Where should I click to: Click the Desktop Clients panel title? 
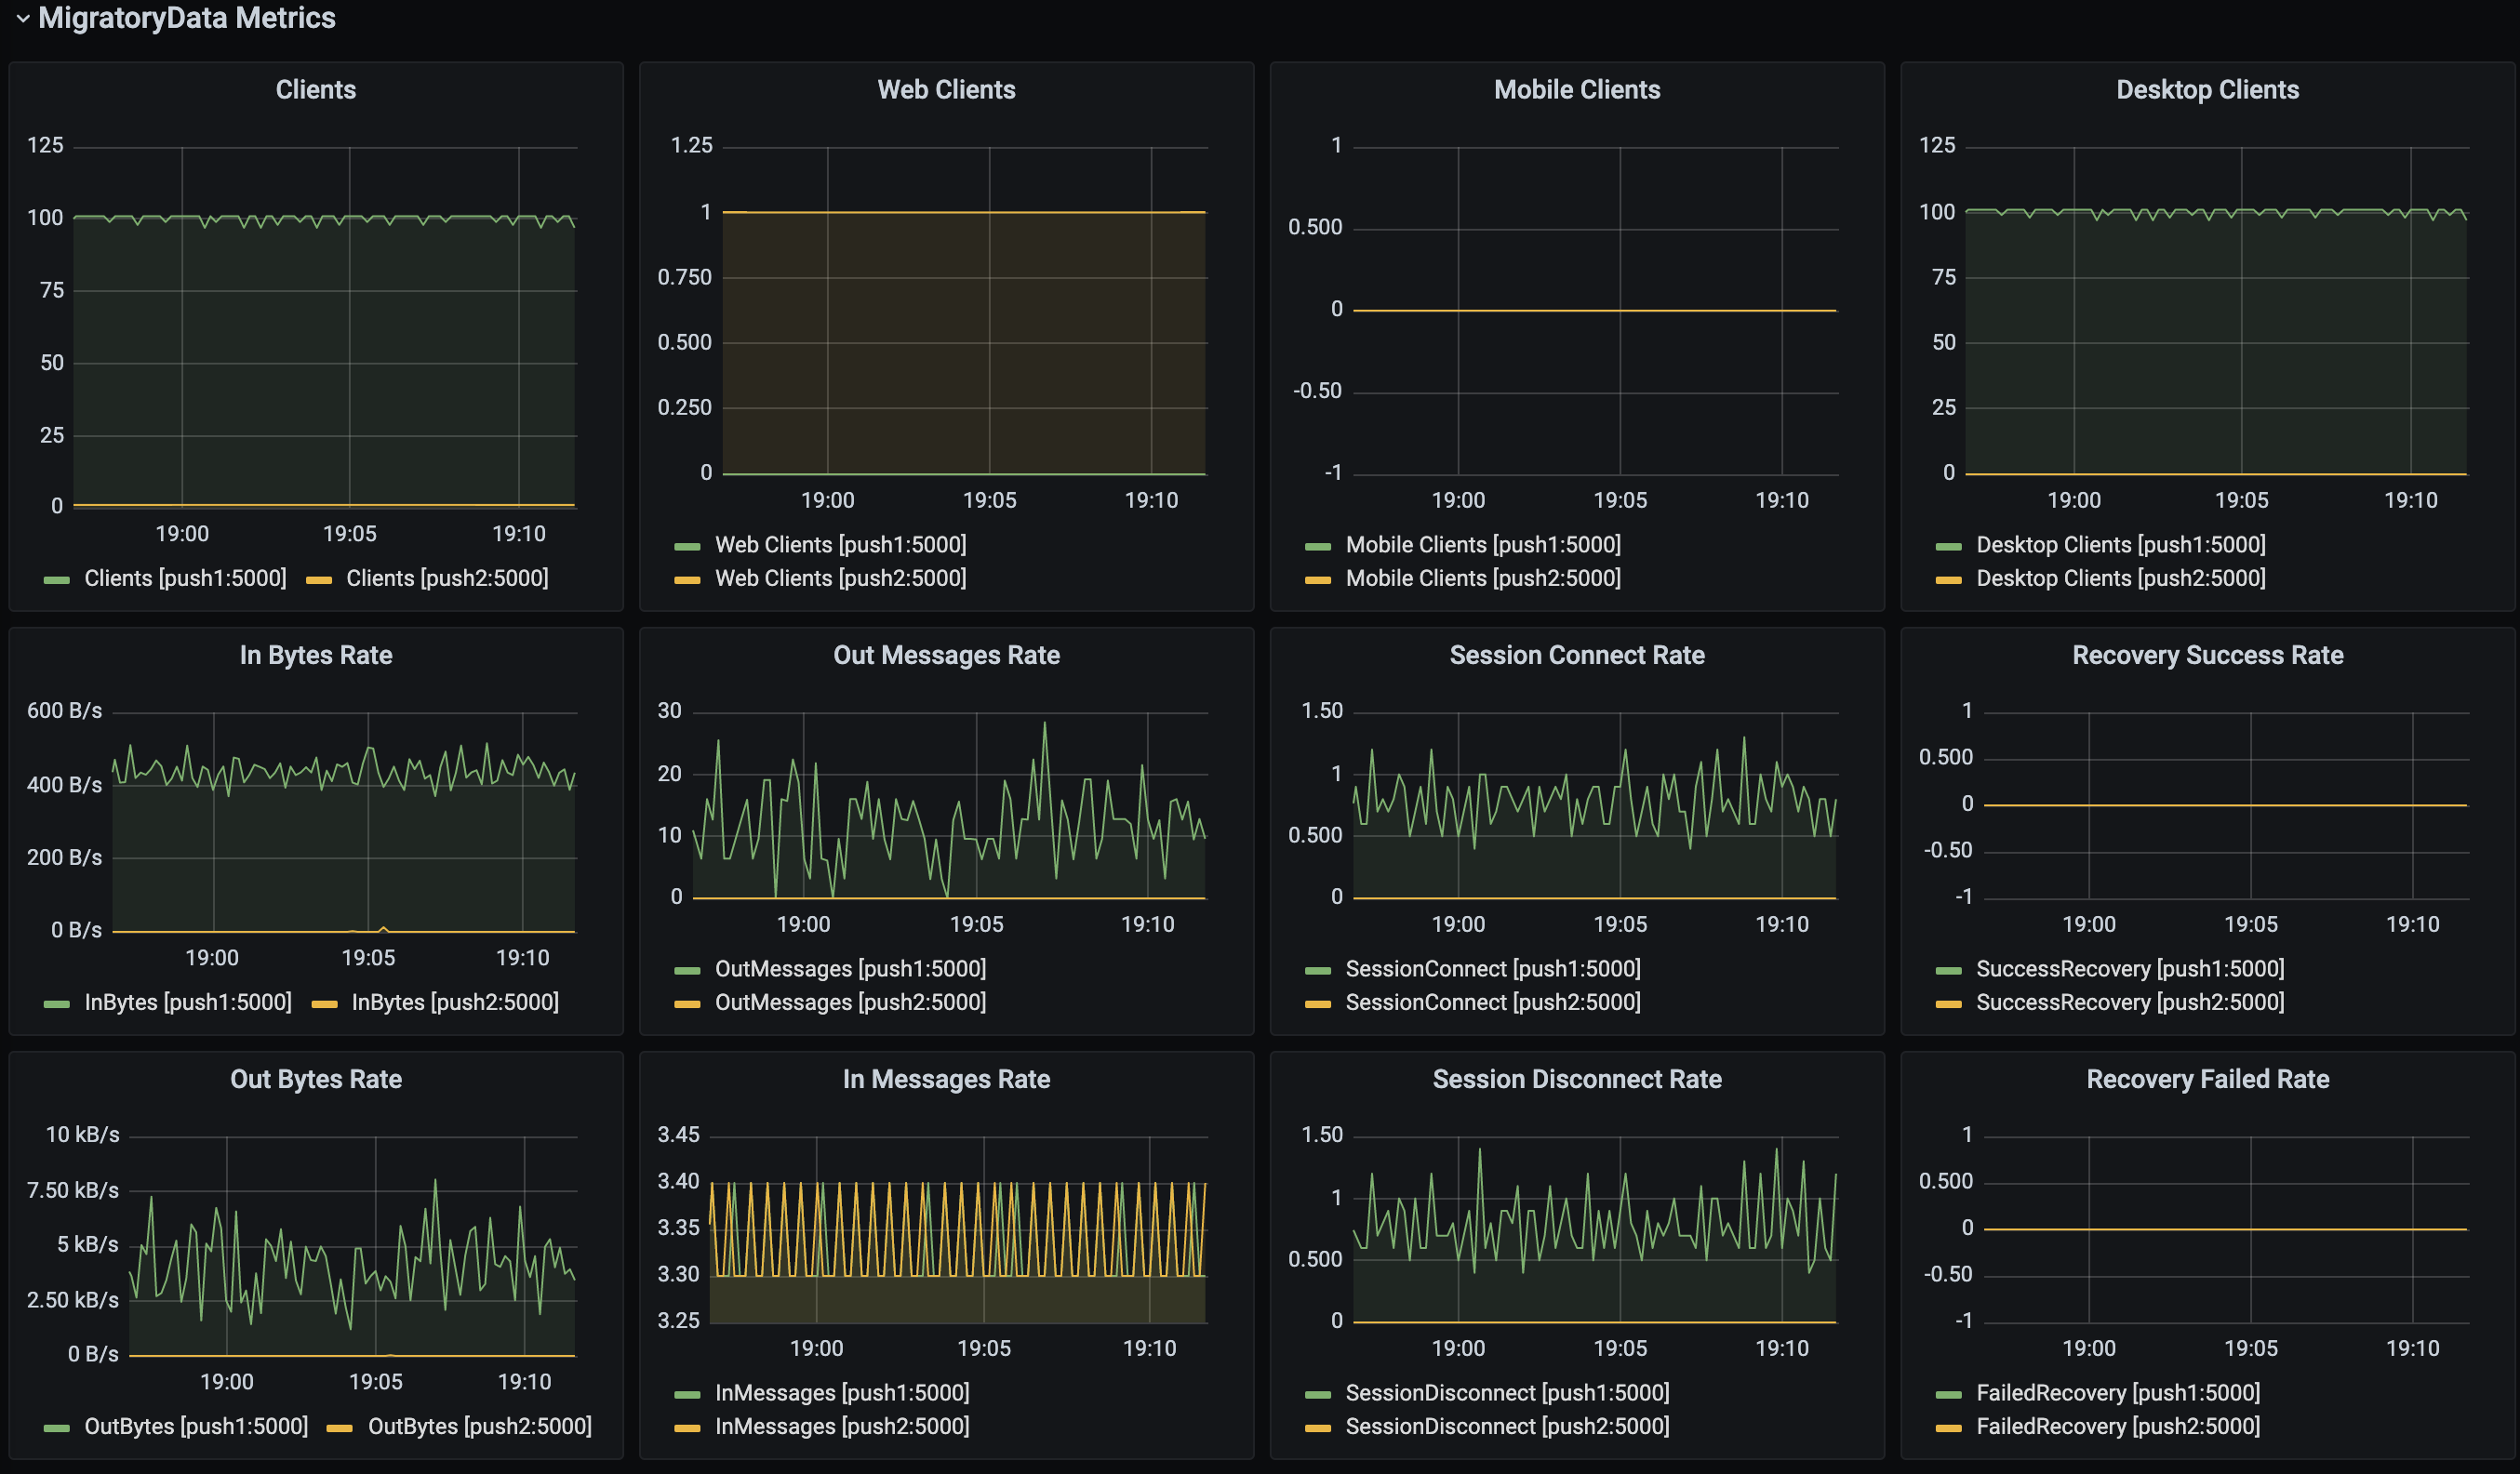click(2207, 90)
